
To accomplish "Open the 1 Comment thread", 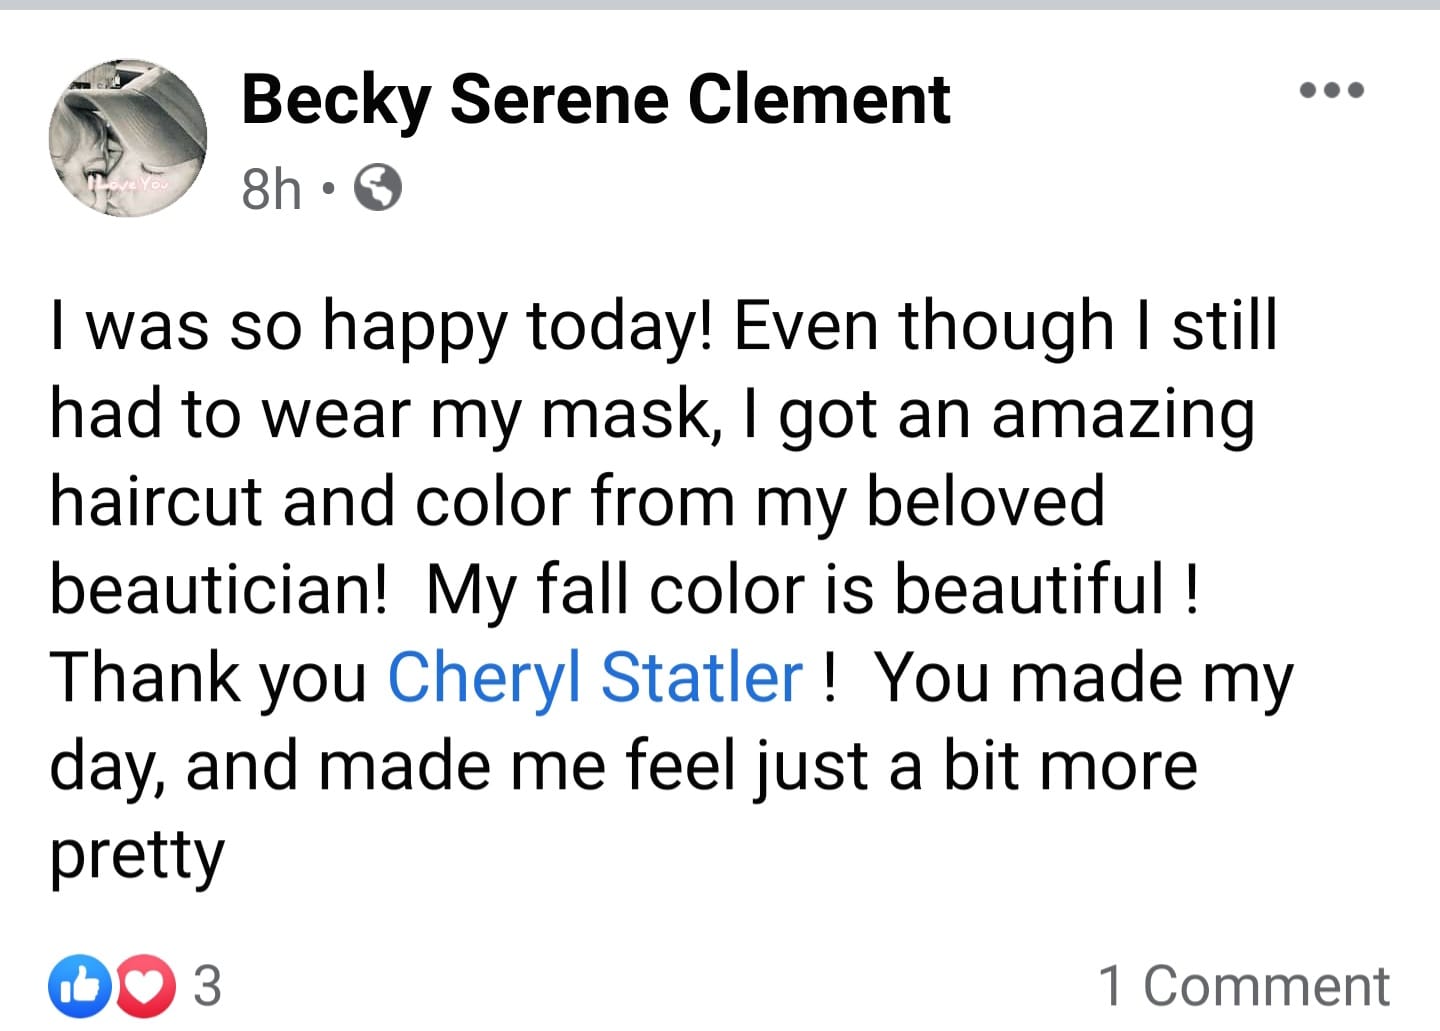I will 1243,986.
